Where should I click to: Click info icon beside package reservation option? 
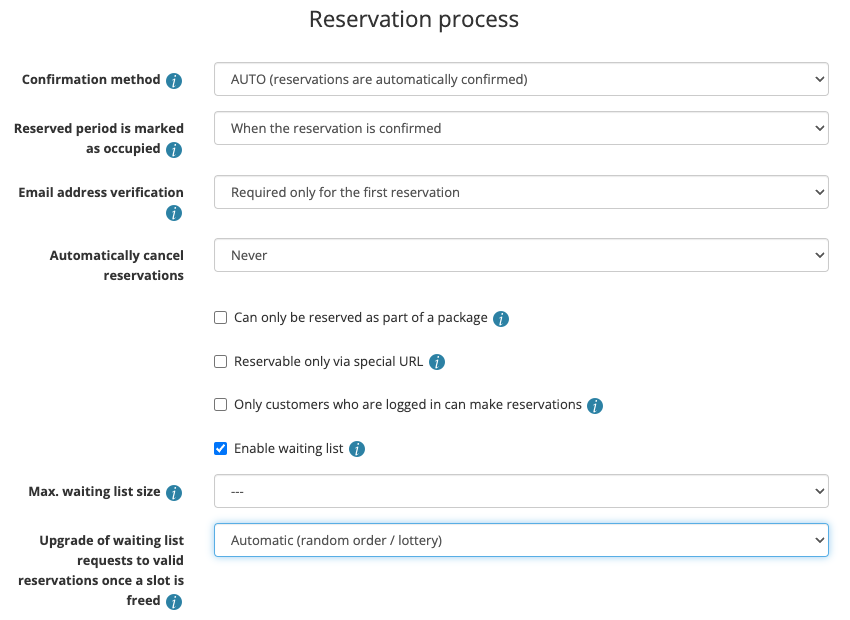[x=501, y=319]
